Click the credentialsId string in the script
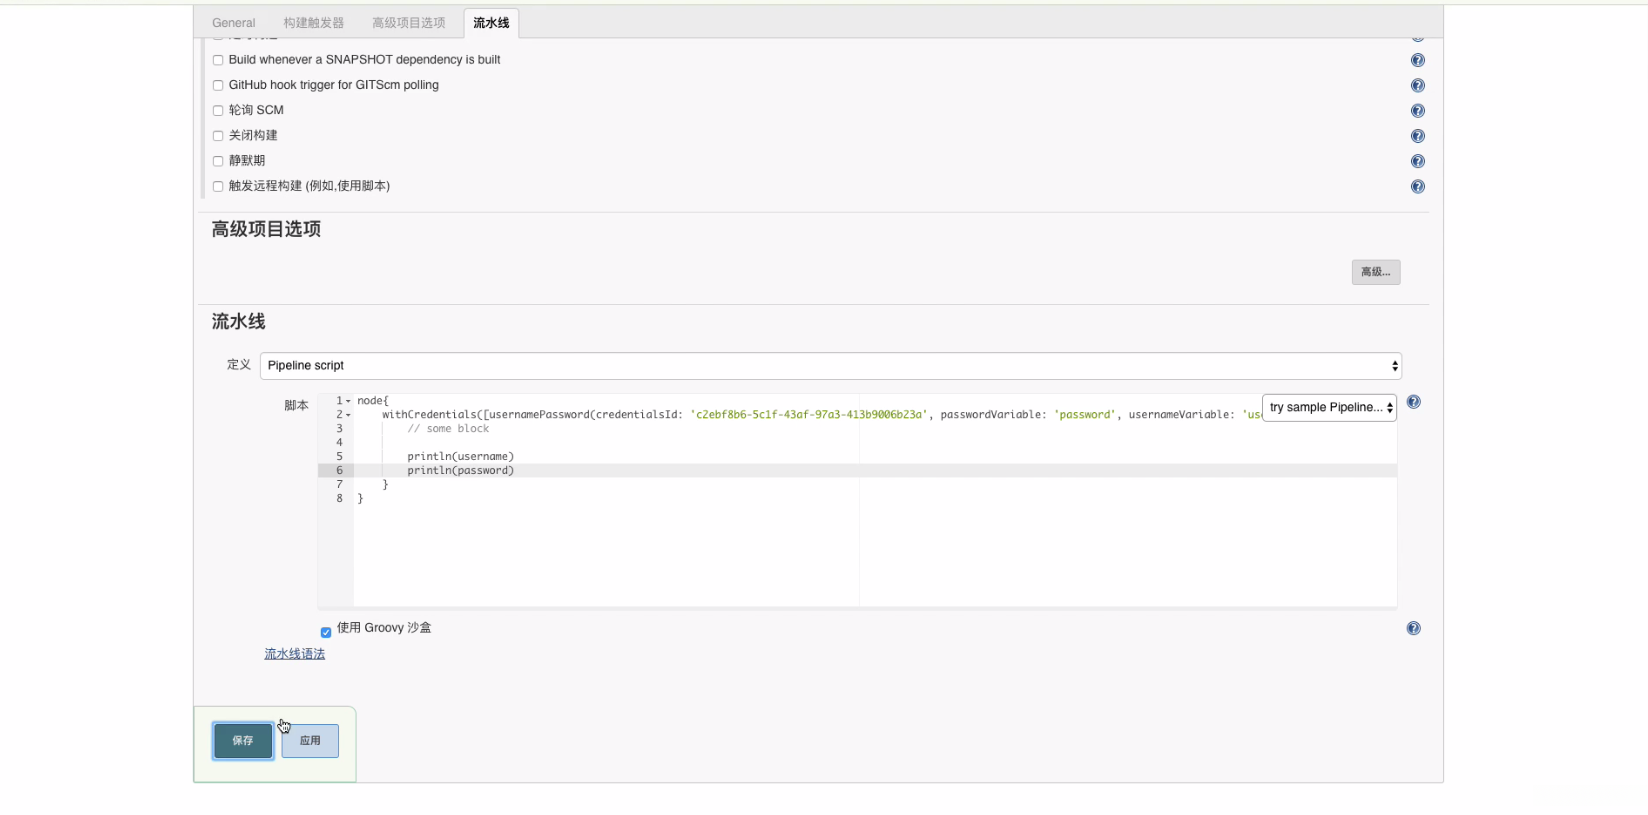 tap(810, 415)
